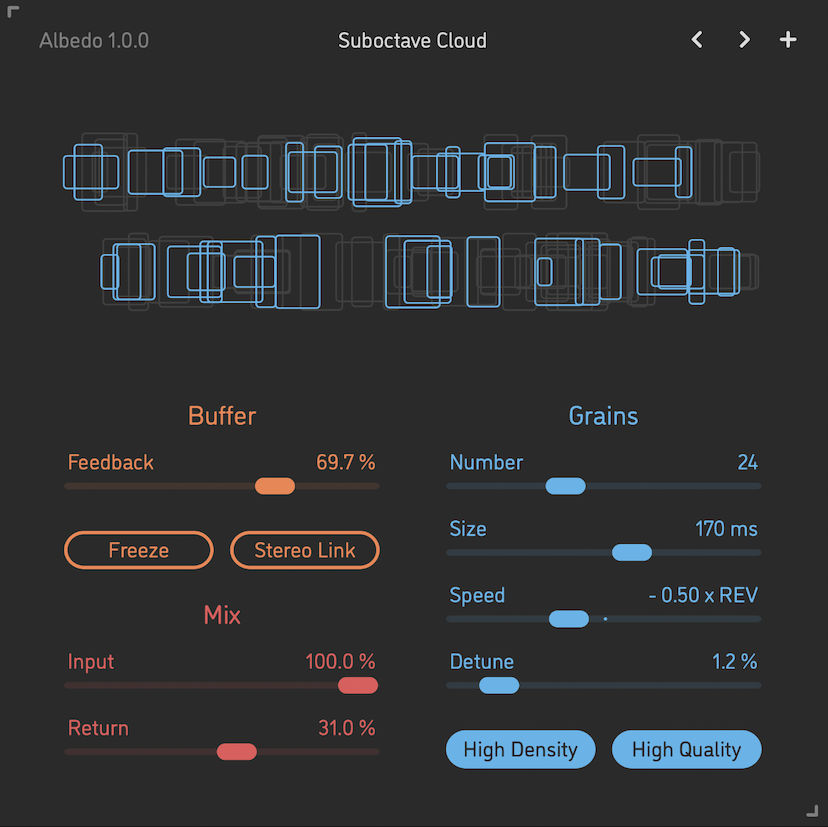Click the Input mix slider handle
This screenshot has width=828, height=827.
point(358,685)
